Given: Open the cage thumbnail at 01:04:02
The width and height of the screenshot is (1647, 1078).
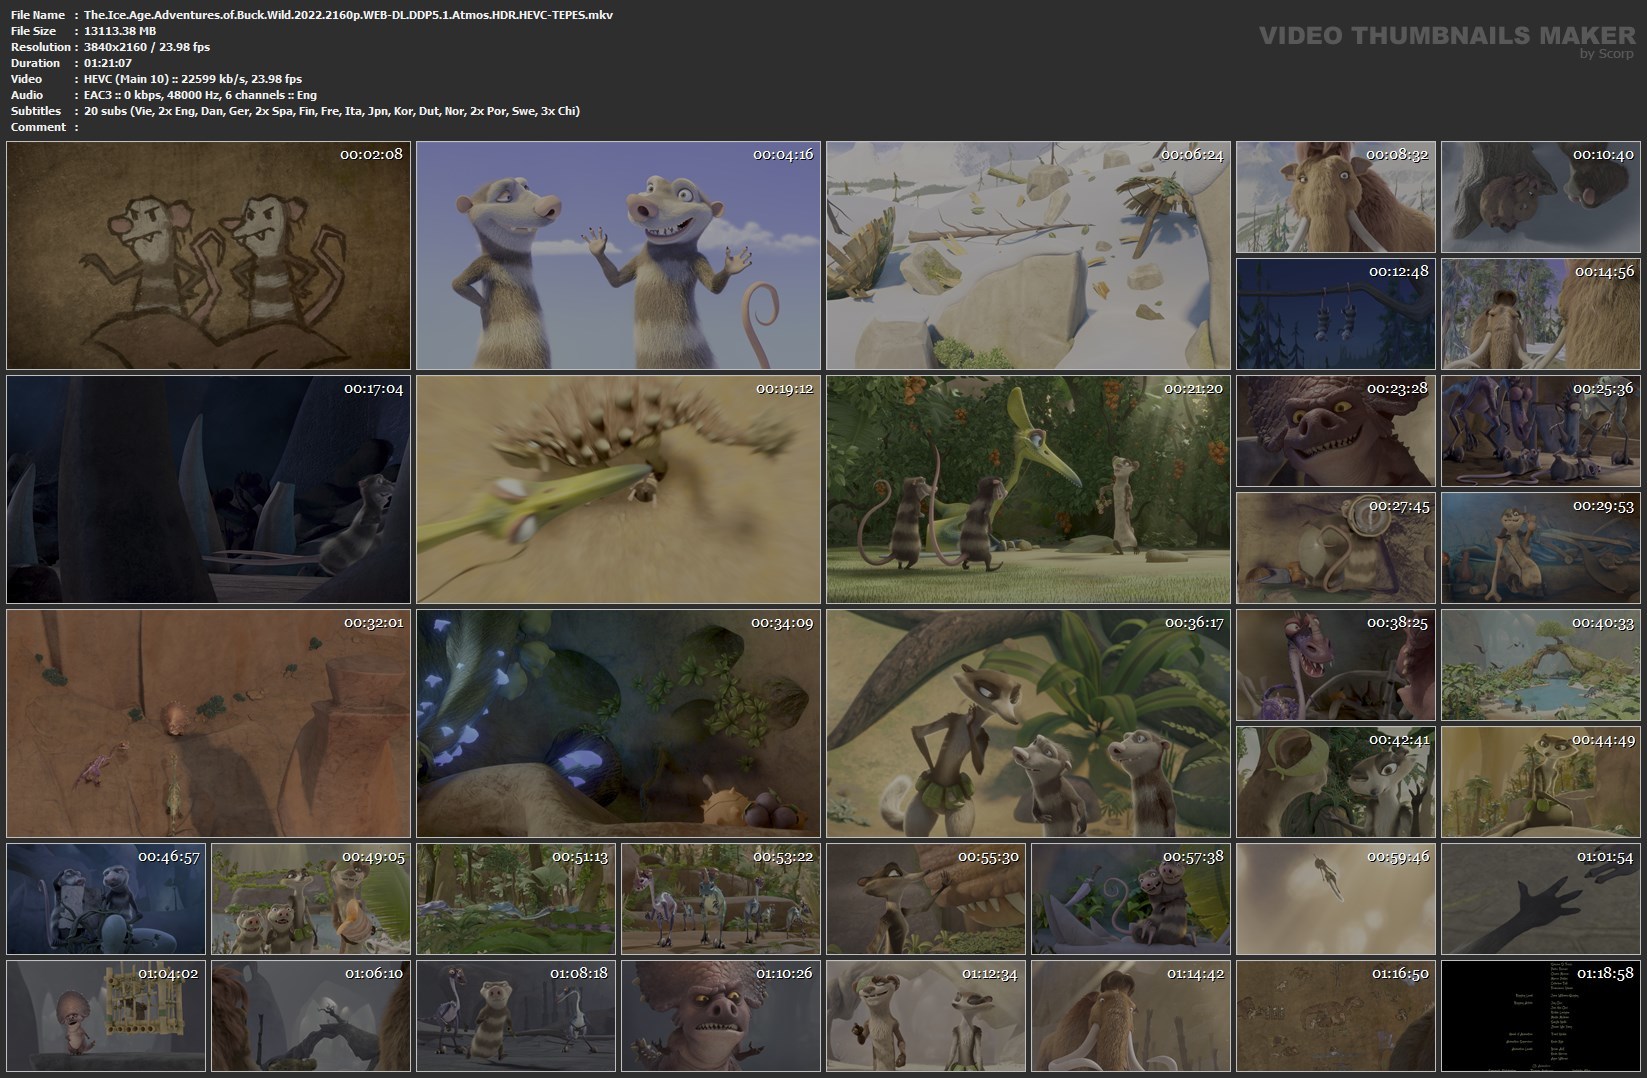Looking at the screenshot, I should 106,1016.
